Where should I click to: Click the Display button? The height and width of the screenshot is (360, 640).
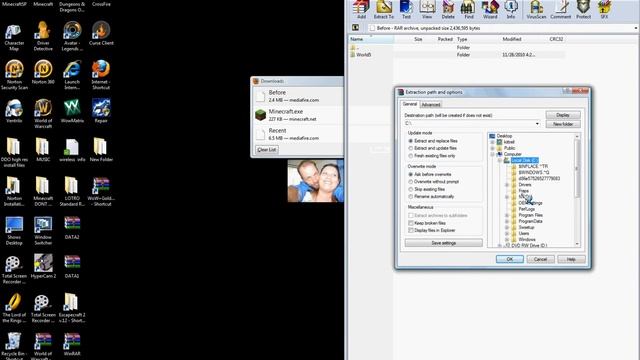click(x=563, y=115)
